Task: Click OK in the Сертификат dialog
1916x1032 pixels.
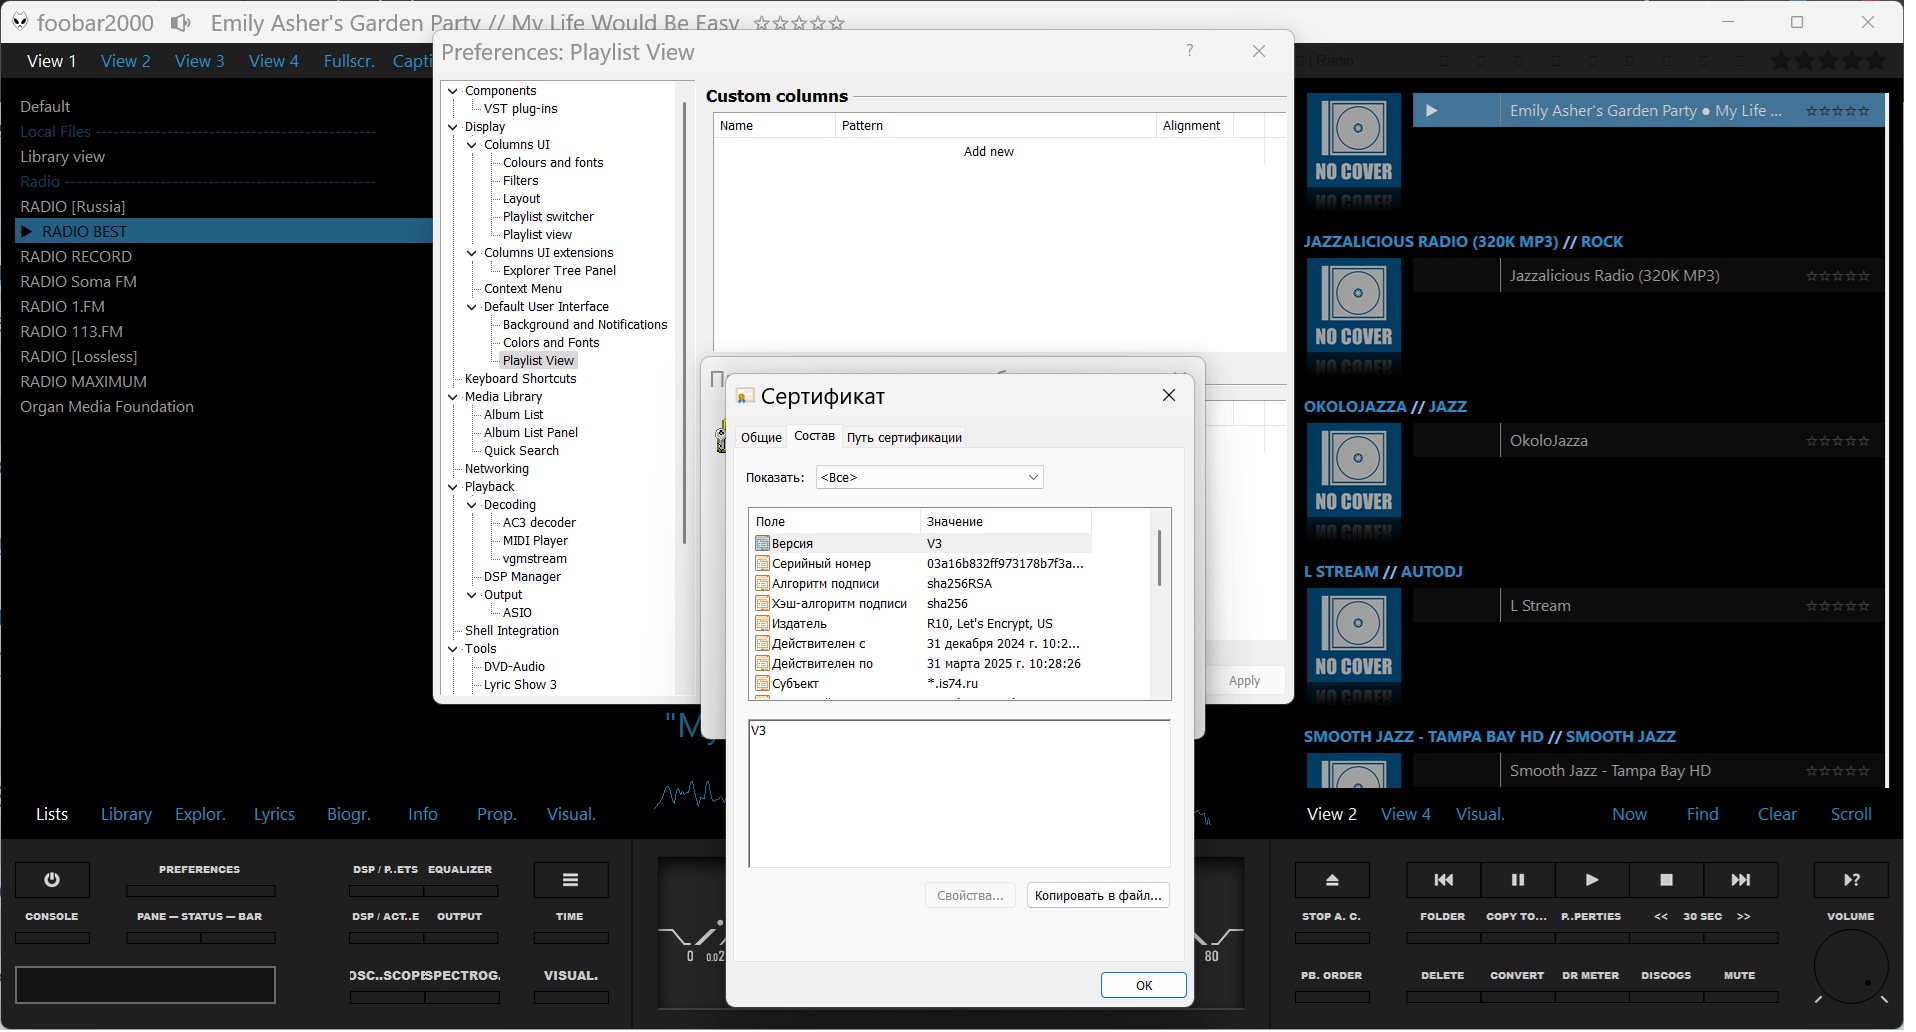Action: tap(1143, 986)
